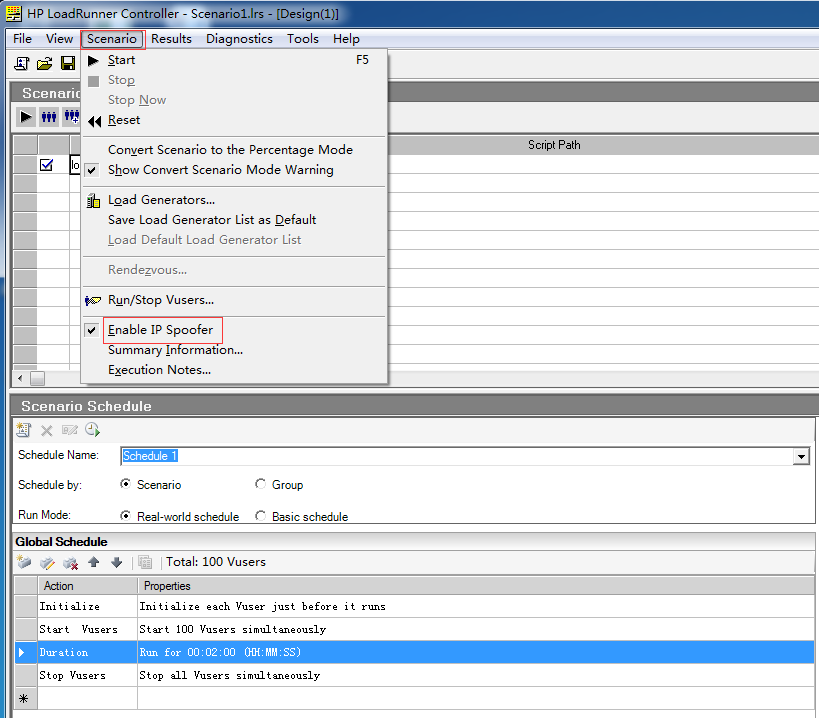819x718 pixels.
Task: Click the 'Total: 100 Vusers' label
Action: (216, 562)
